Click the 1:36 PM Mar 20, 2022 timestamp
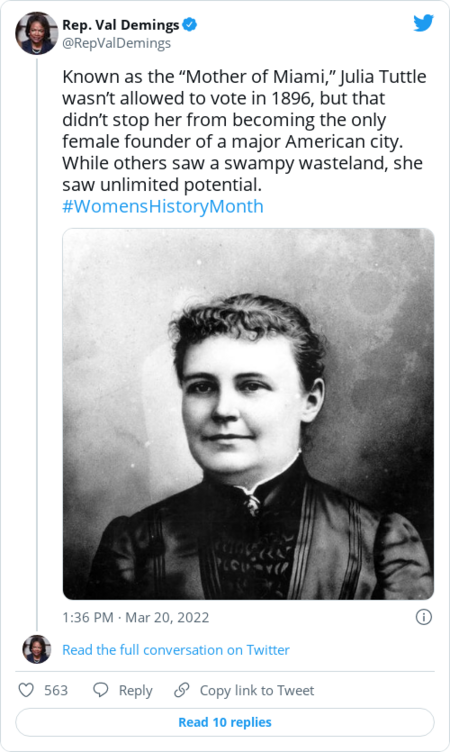The height and width of the screenshot is (752, 450). [136, 617]
